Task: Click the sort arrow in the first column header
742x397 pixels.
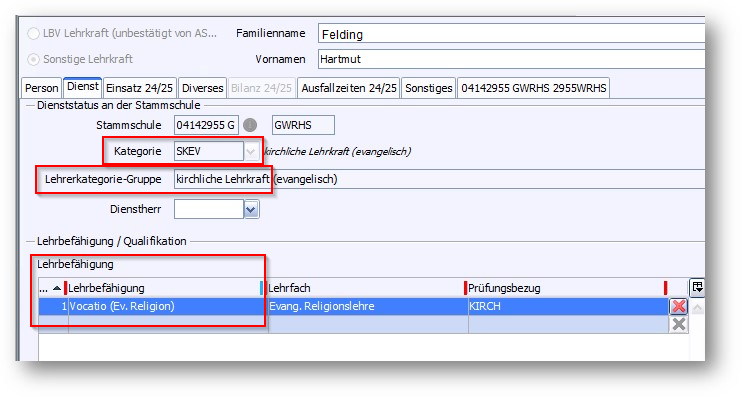Action: point(57,288)
